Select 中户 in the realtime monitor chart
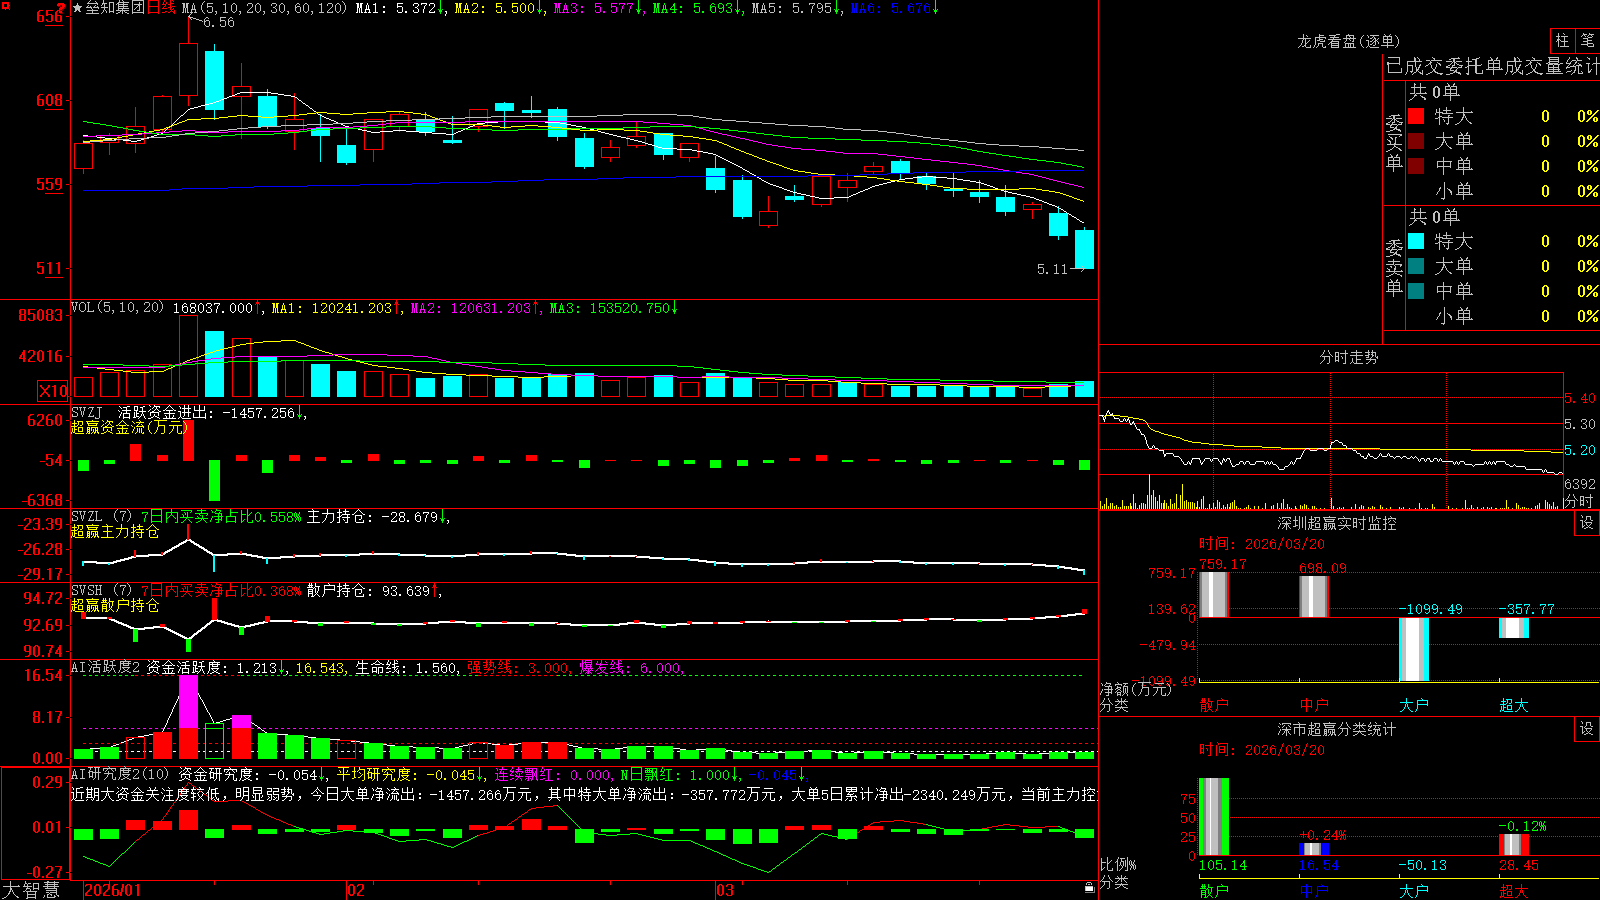This screenshot has width=1600, height=900. pos(1314,705)
